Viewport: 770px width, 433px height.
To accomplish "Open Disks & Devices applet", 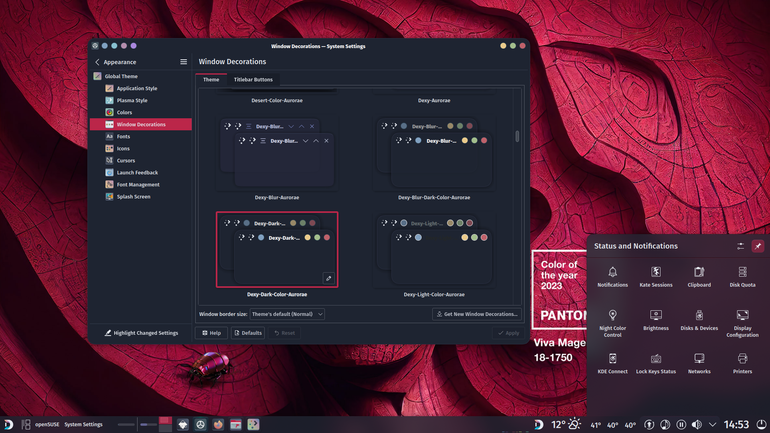I will 699,320.
